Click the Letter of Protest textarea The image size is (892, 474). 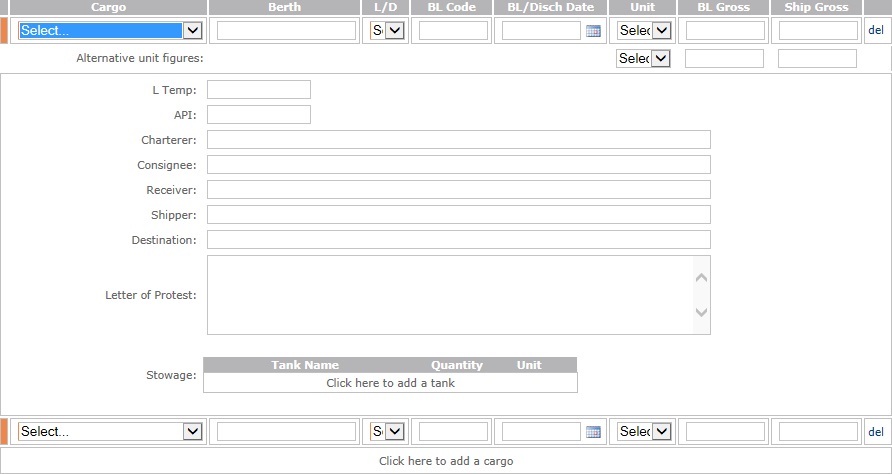tap(450, 295)
